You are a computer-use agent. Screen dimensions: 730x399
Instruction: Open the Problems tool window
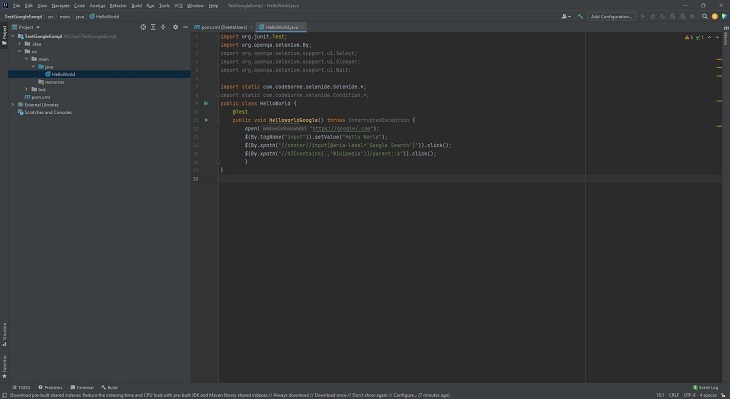click(x=50, y=387)
